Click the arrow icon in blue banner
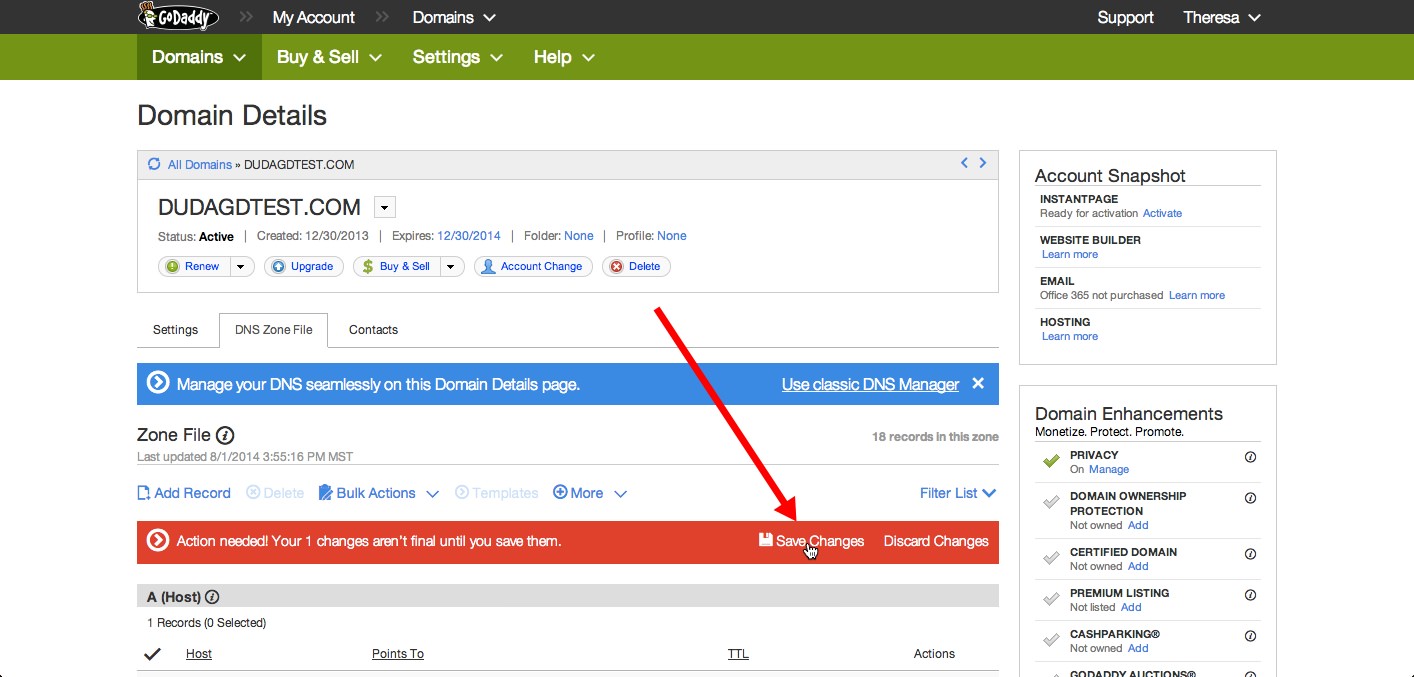The width and height of the screenshot is (1414, 677). click(x=158, y=383)
